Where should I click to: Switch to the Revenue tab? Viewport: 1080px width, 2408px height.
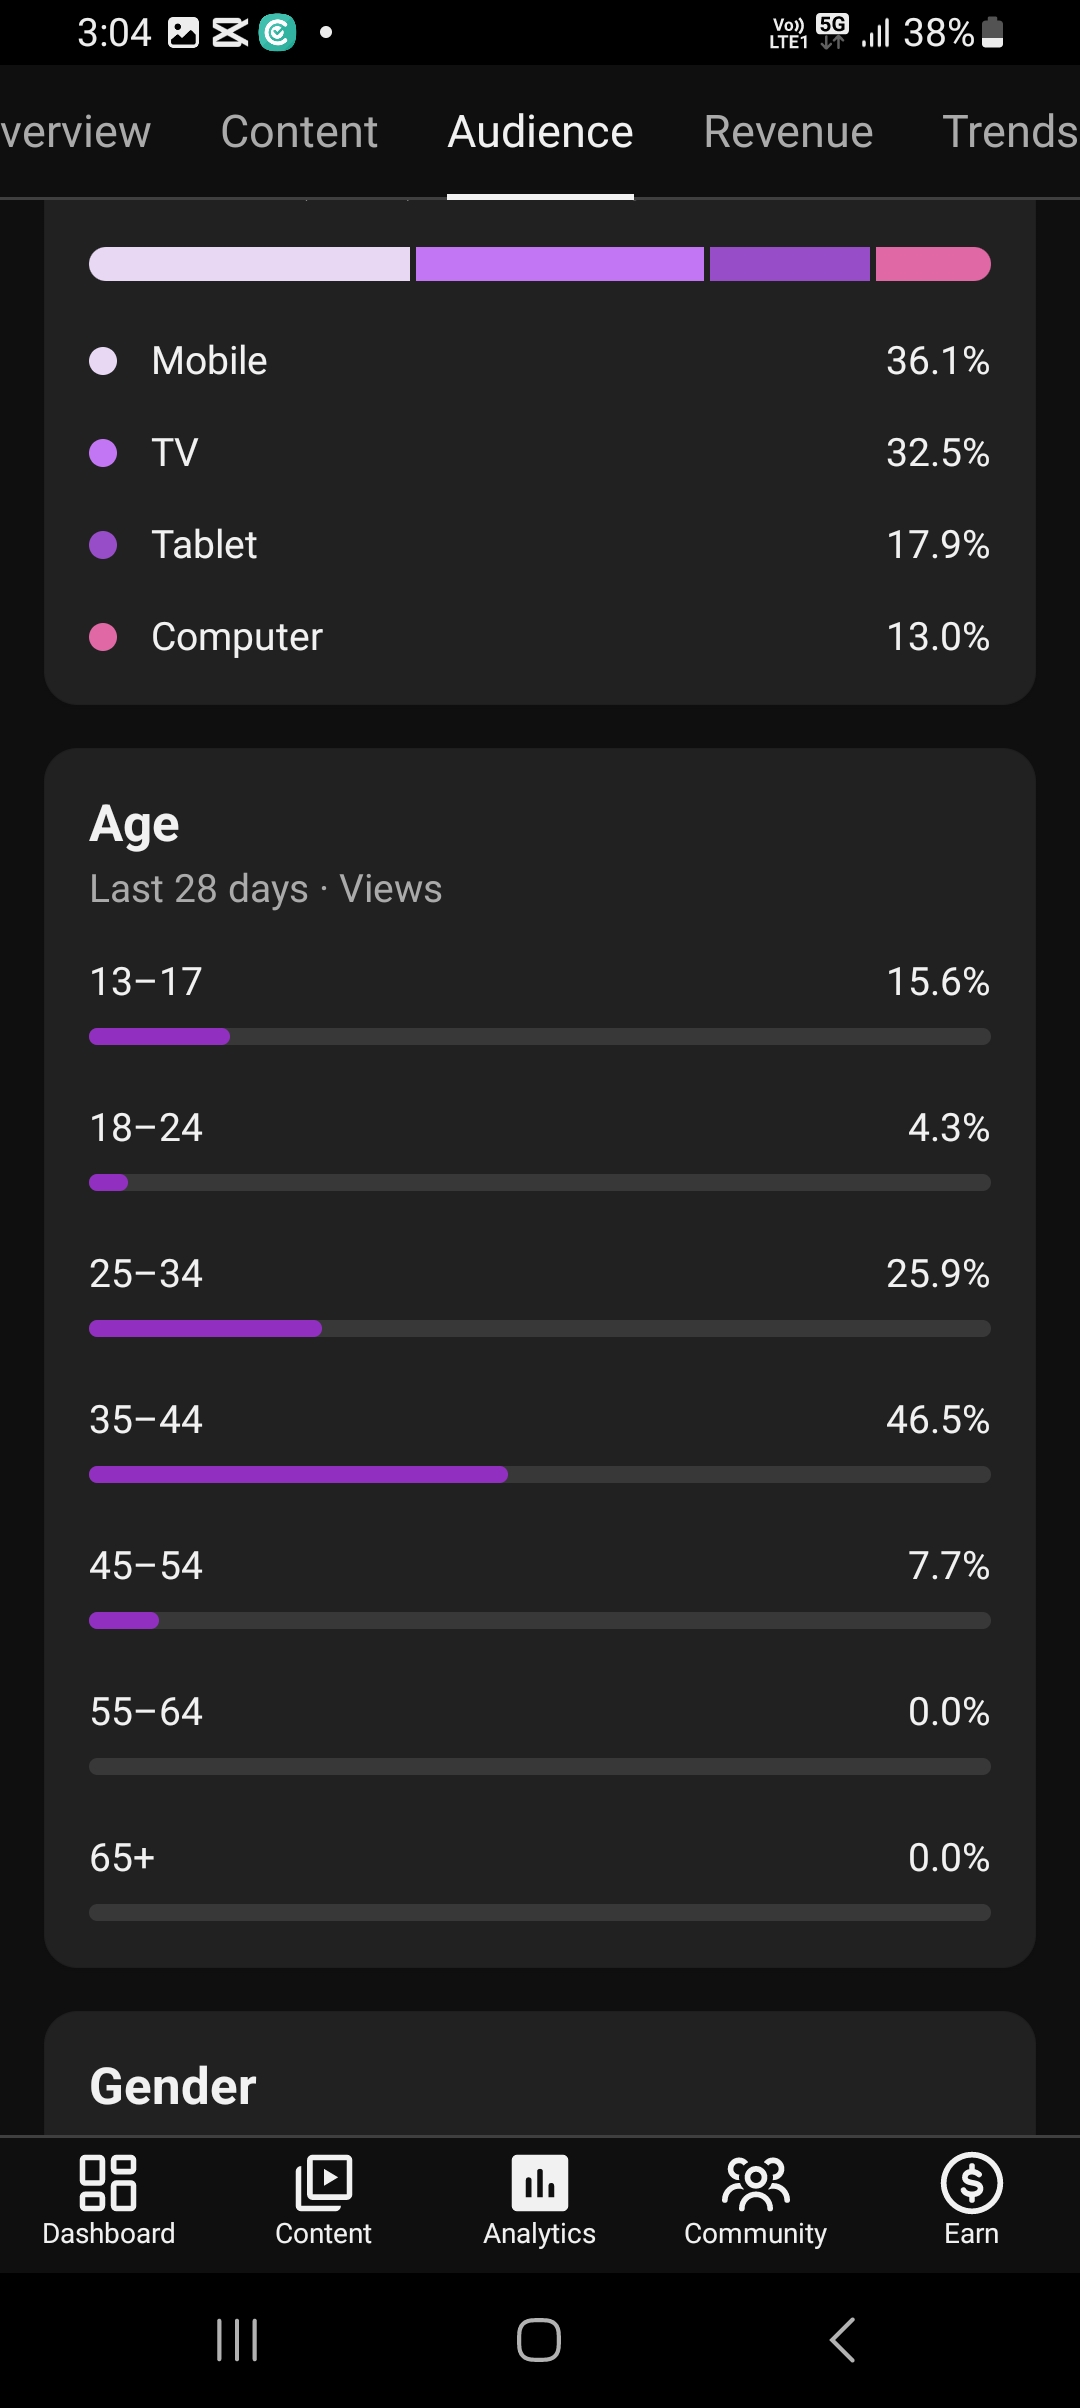click(788, 132)
